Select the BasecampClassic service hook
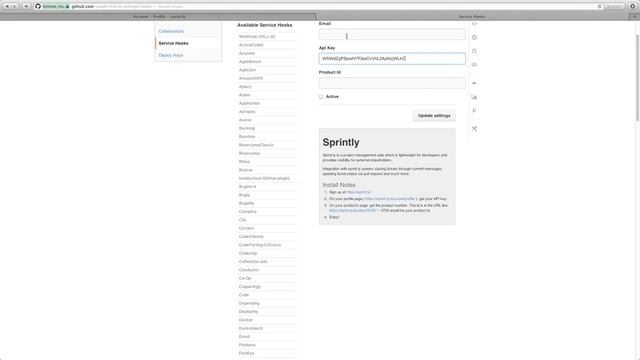Screen dimensions: 640x360 (256, 145)
